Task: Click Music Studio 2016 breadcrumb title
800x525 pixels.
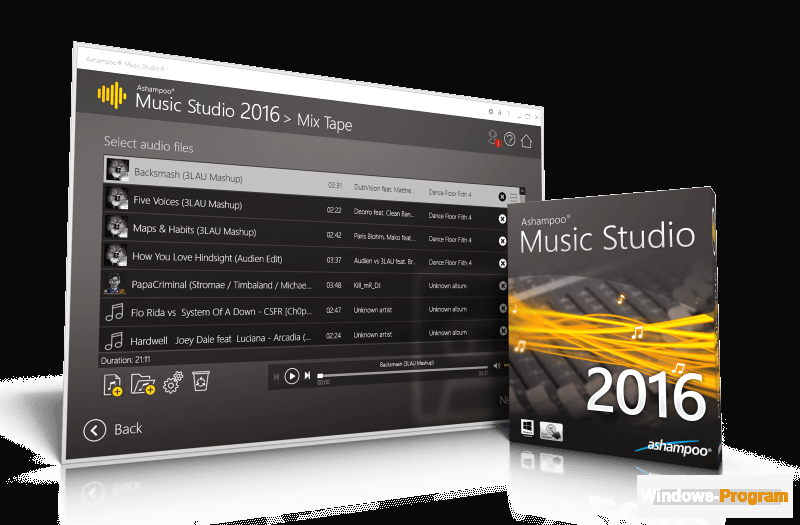Action: [208, 107]
